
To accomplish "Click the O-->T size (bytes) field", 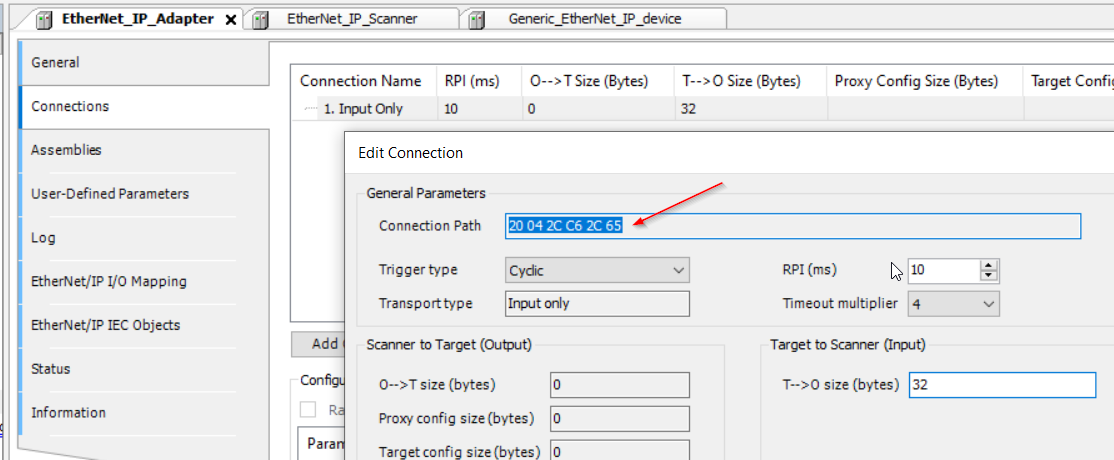I will point(620,385).
